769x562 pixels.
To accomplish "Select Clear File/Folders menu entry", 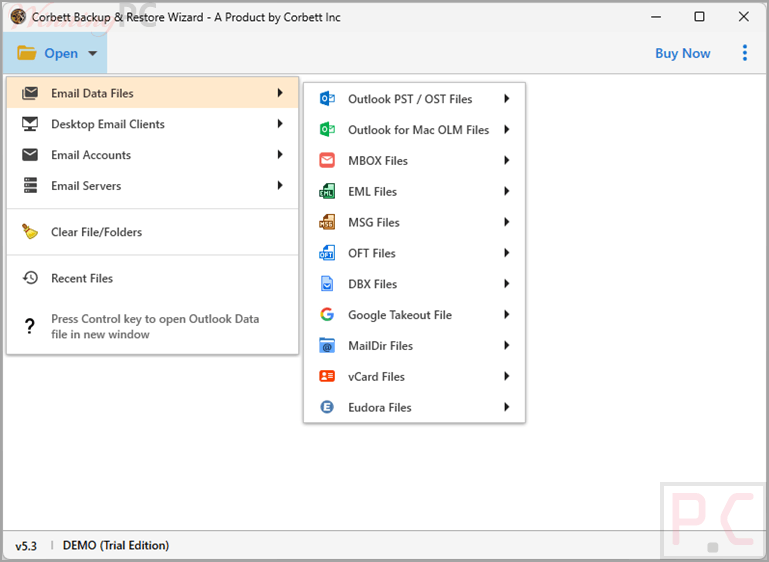I will point(153,231).
